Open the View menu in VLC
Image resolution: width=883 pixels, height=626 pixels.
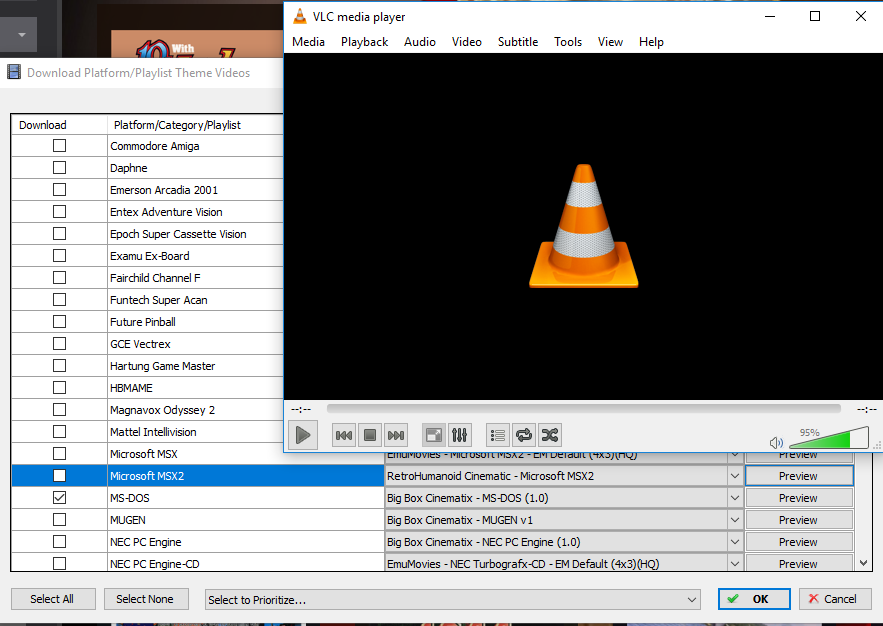click(610, 42)
